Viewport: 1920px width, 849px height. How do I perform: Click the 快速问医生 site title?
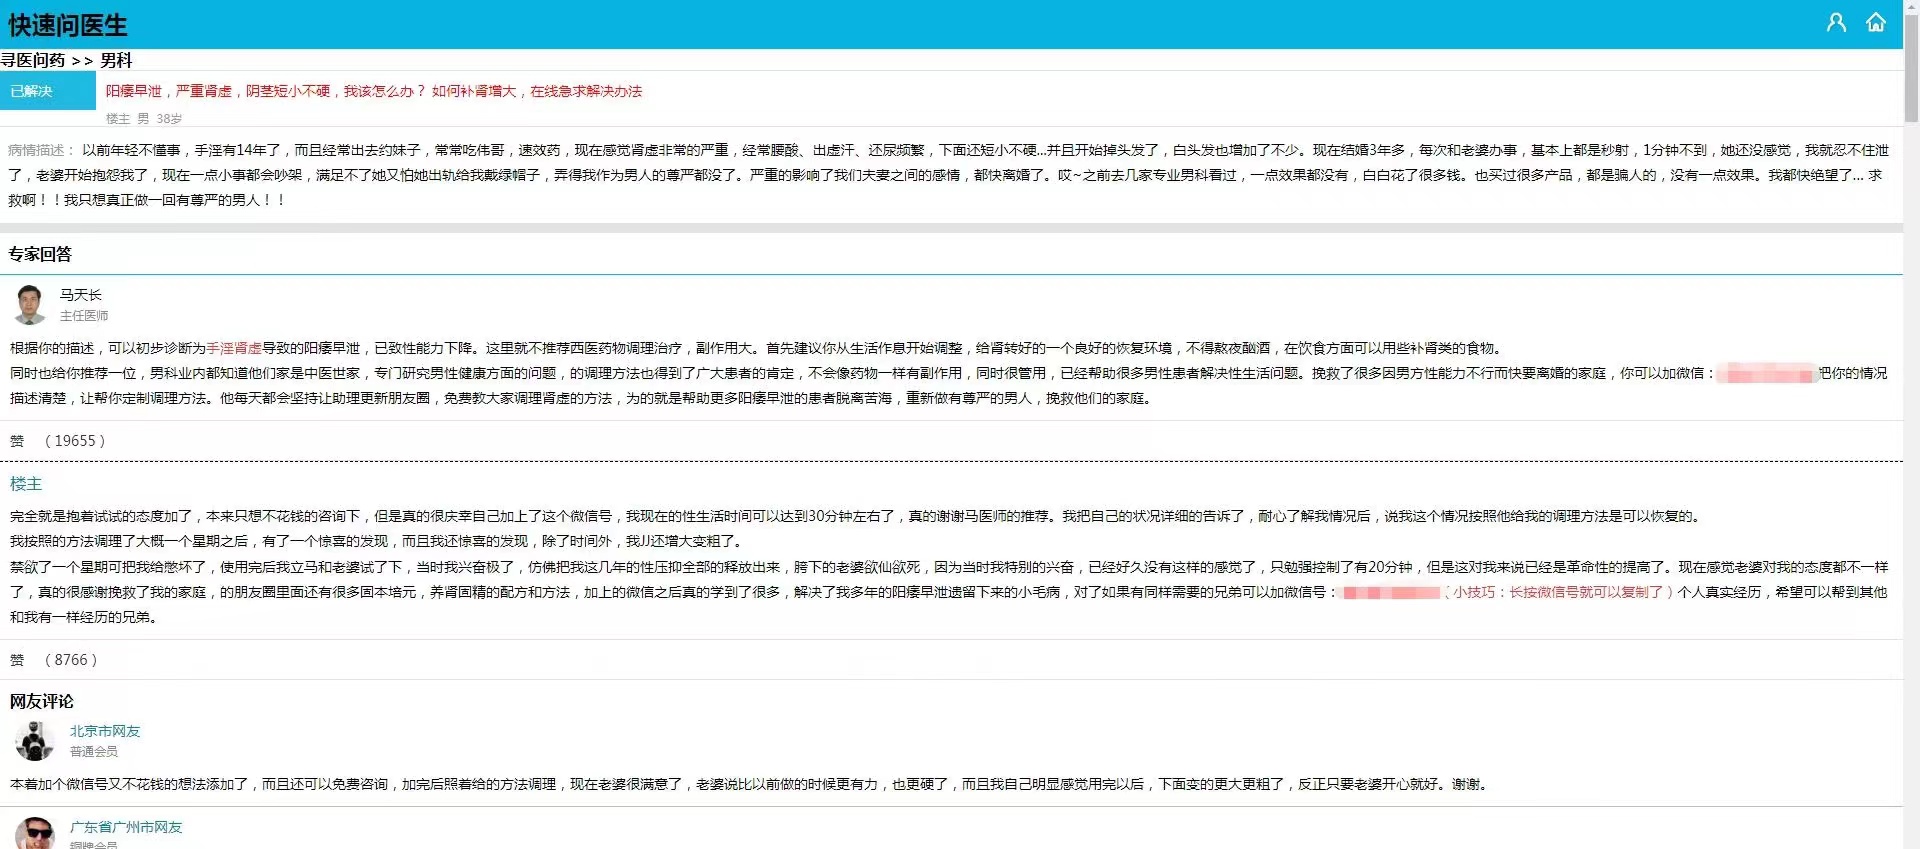click(68, 25)
